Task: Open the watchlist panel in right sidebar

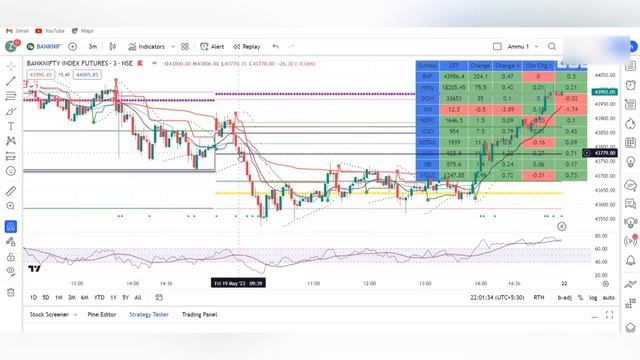Action: (631, 66)
